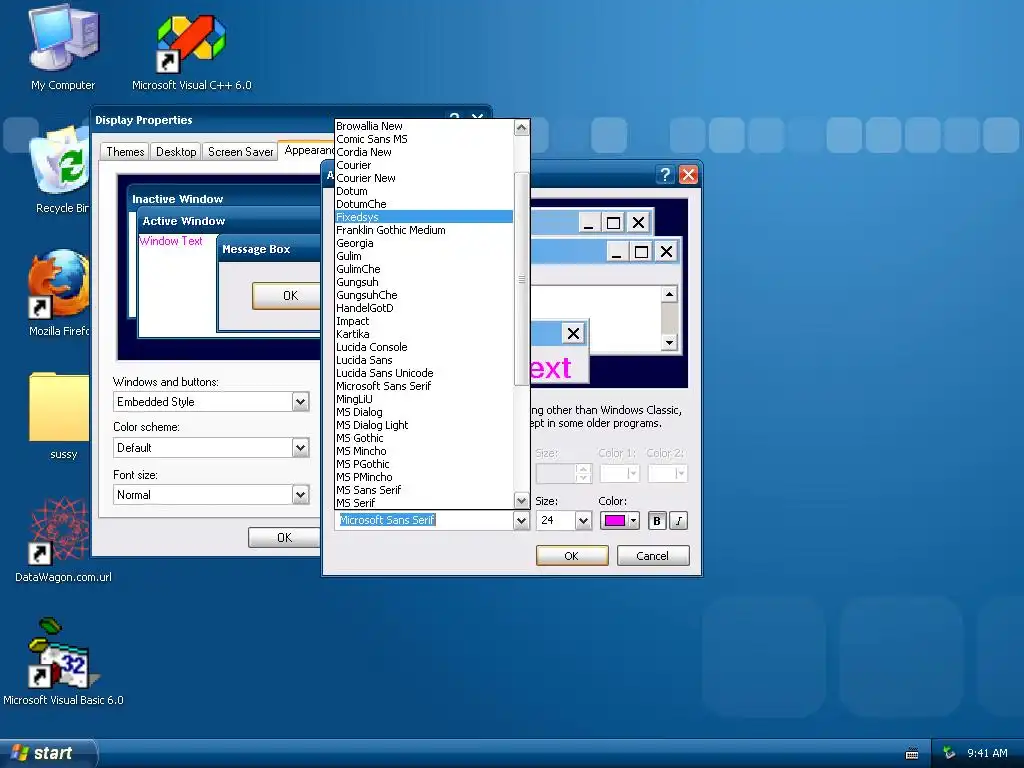Image resolution: width=1024 pixels, height=768 pixels.
Task: Switch to the Themes tab
Action: tap(125, 152)
